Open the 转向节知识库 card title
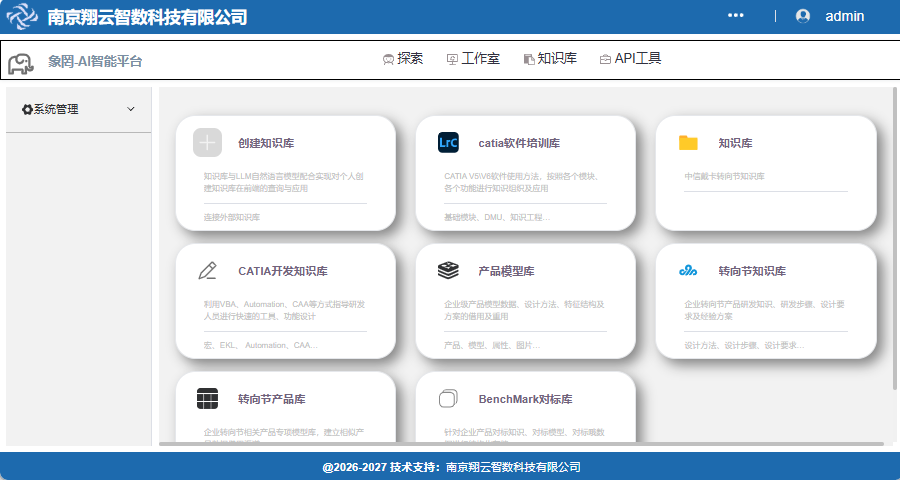The image size is (900, 480). 752,271
